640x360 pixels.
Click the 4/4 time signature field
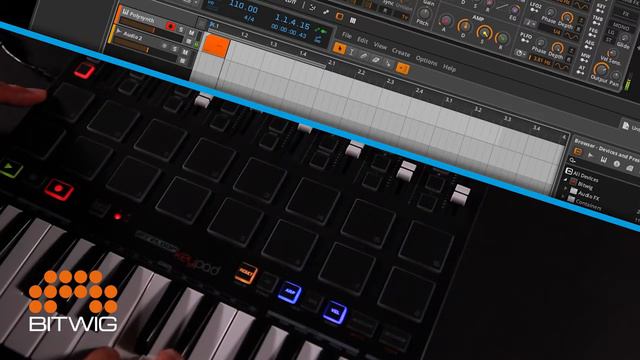249,18
